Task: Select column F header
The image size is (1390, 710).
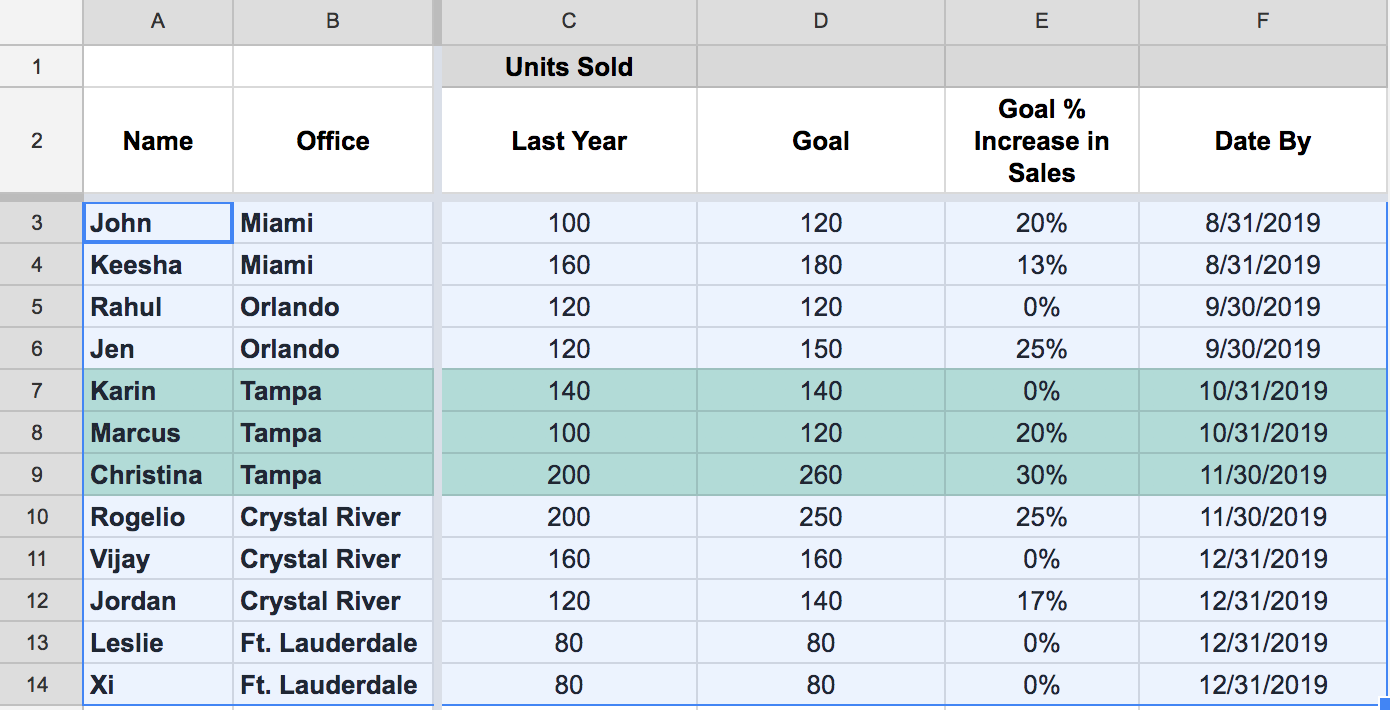Action: (1262, 22)
